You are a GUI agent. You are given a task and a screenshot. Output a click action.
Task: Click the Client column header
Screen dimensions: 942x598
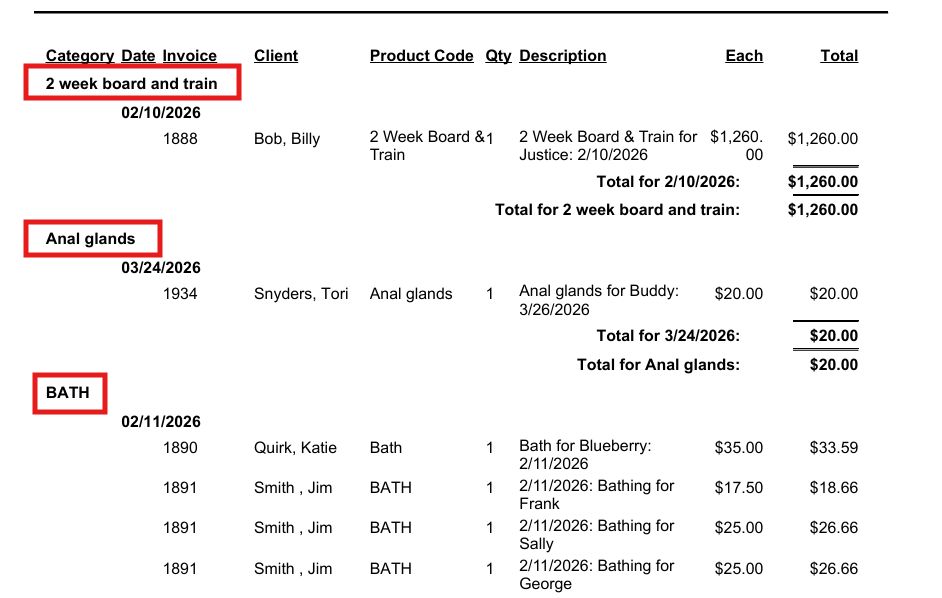(x=276, y=56)
